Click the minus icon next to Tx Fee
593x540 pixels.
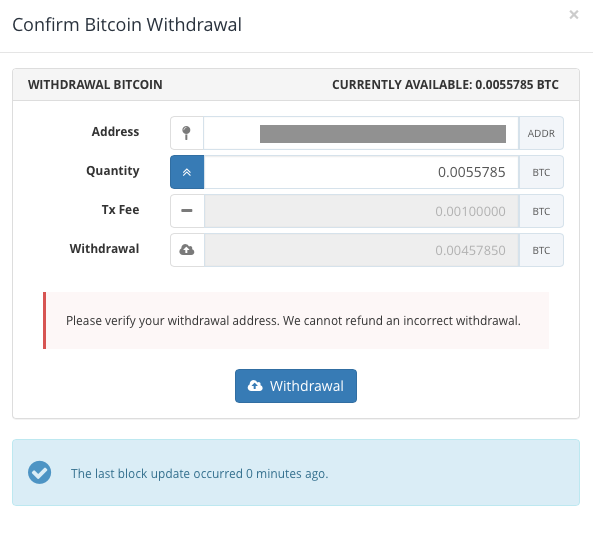coord(187,211)
